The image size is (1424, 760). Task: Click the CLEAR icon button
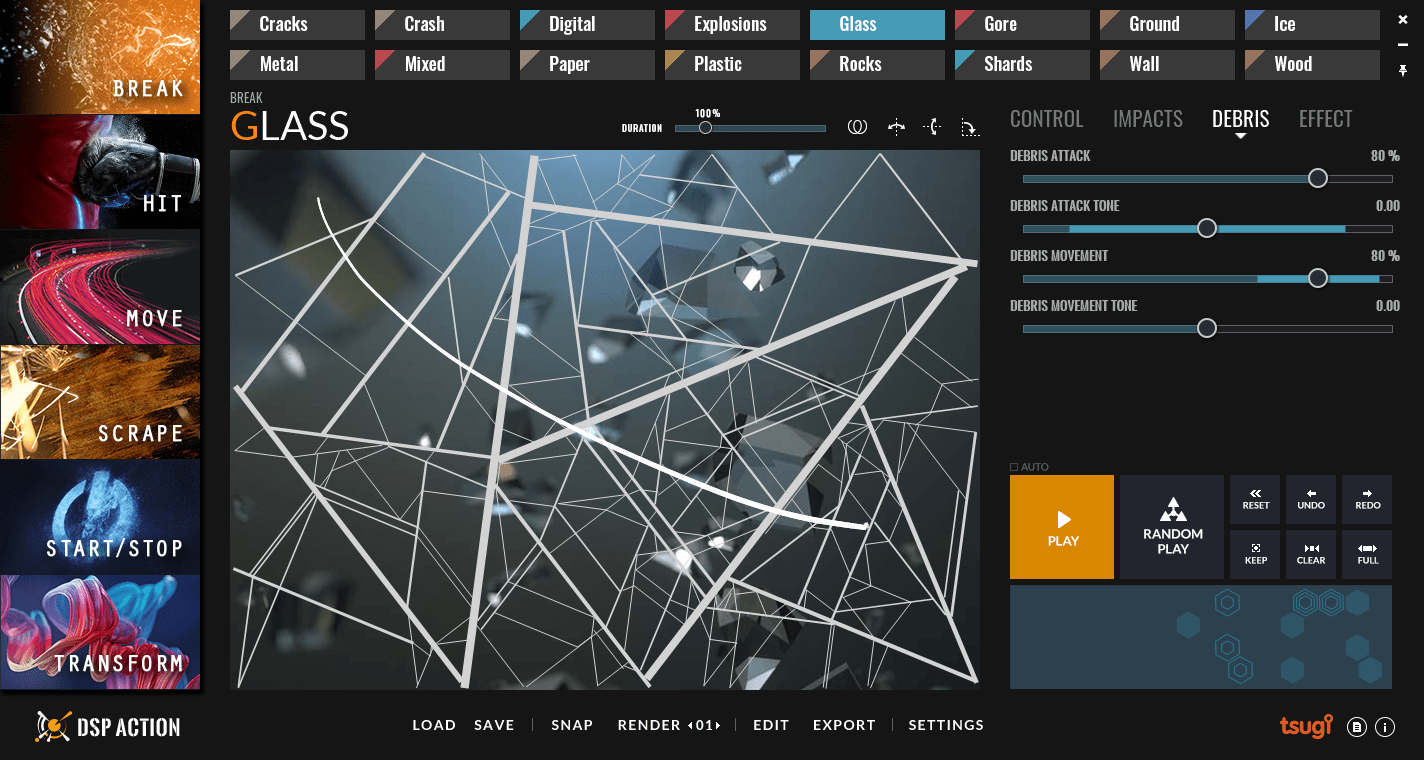[x=1310, y=554]
